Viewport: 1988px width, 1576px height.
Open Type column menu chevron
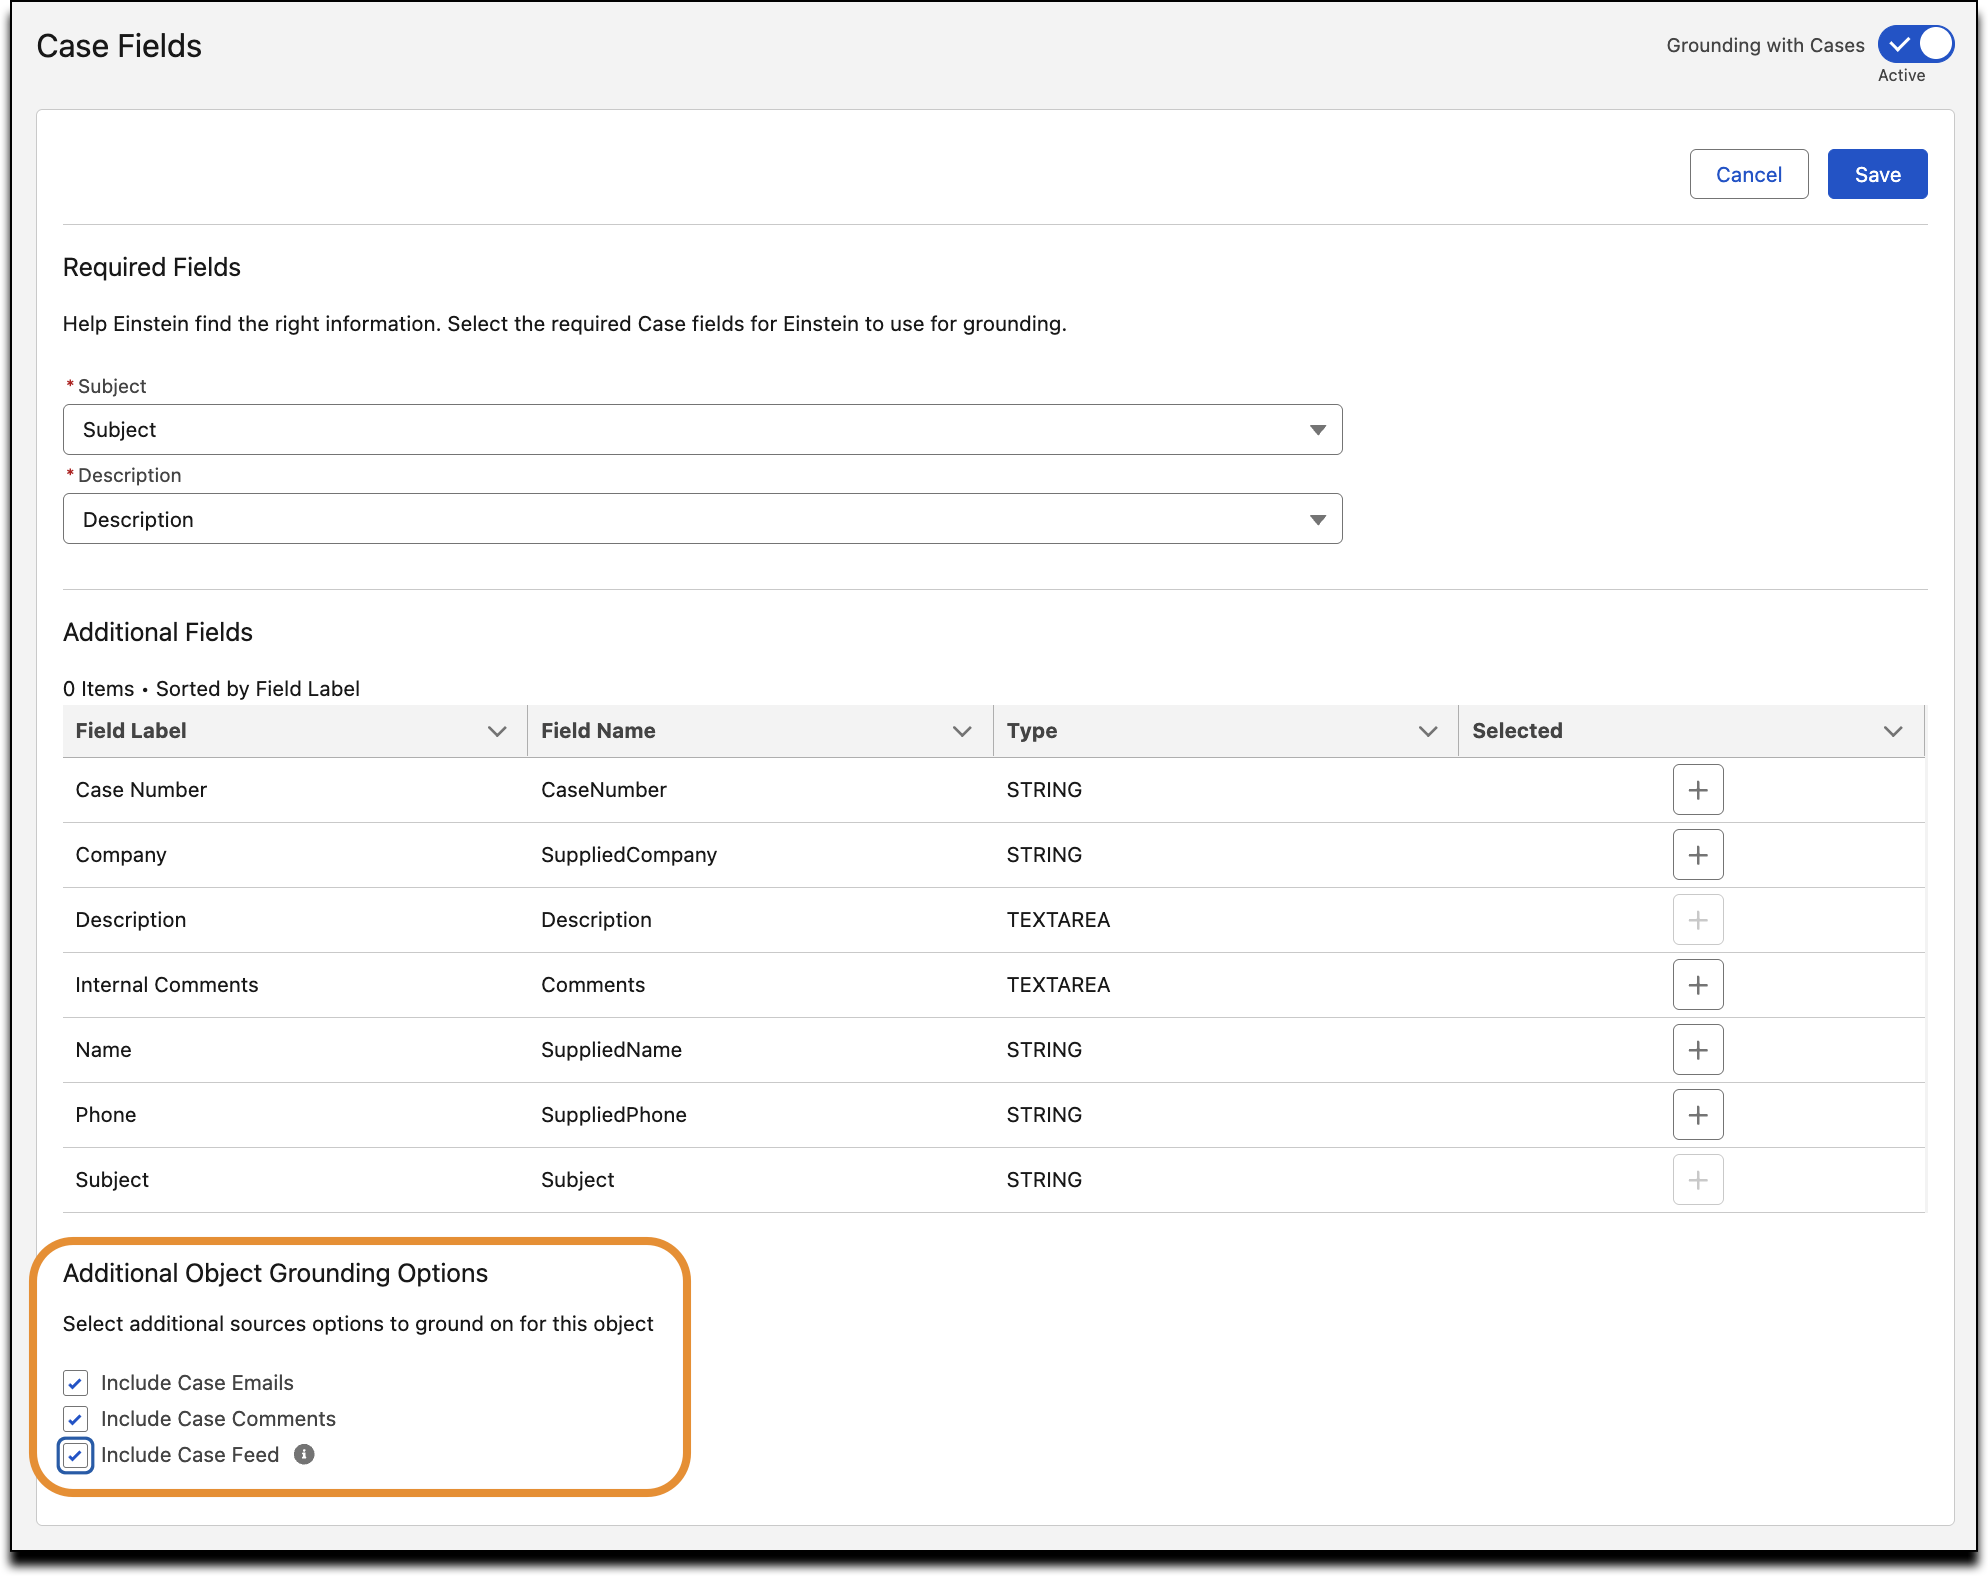1428,731
